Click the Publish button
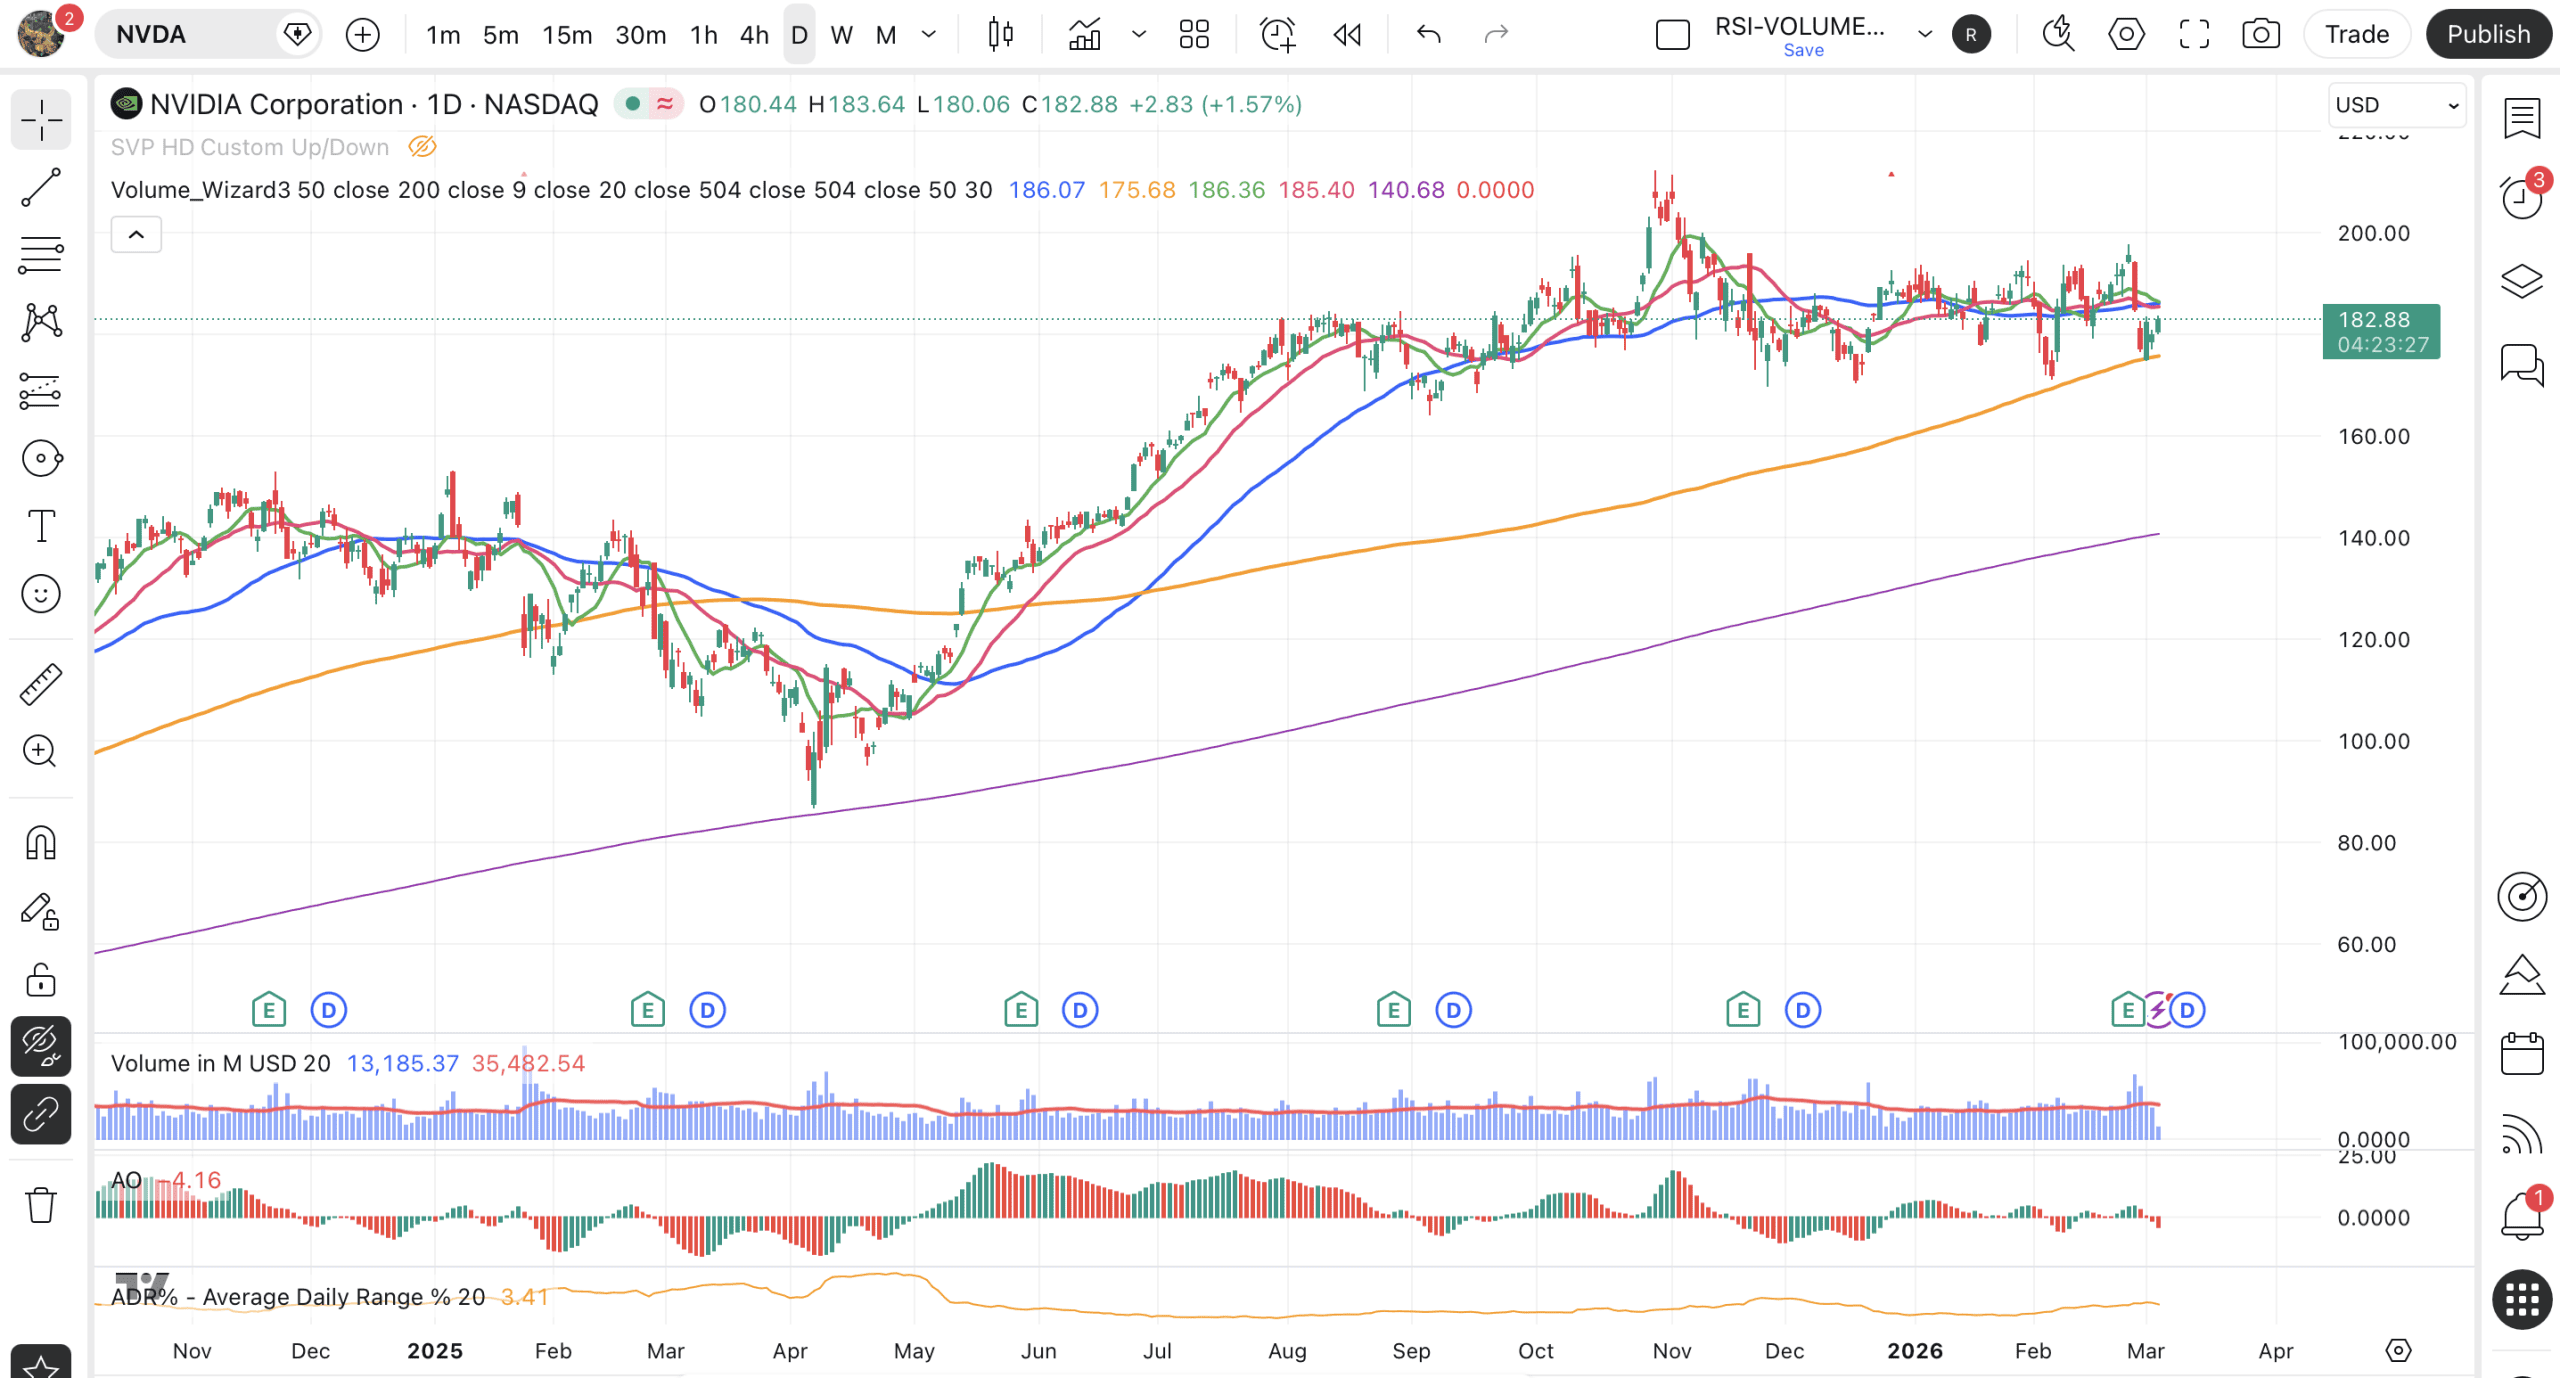This screenshot has width=2560, height=1378. pos(2488,35)
